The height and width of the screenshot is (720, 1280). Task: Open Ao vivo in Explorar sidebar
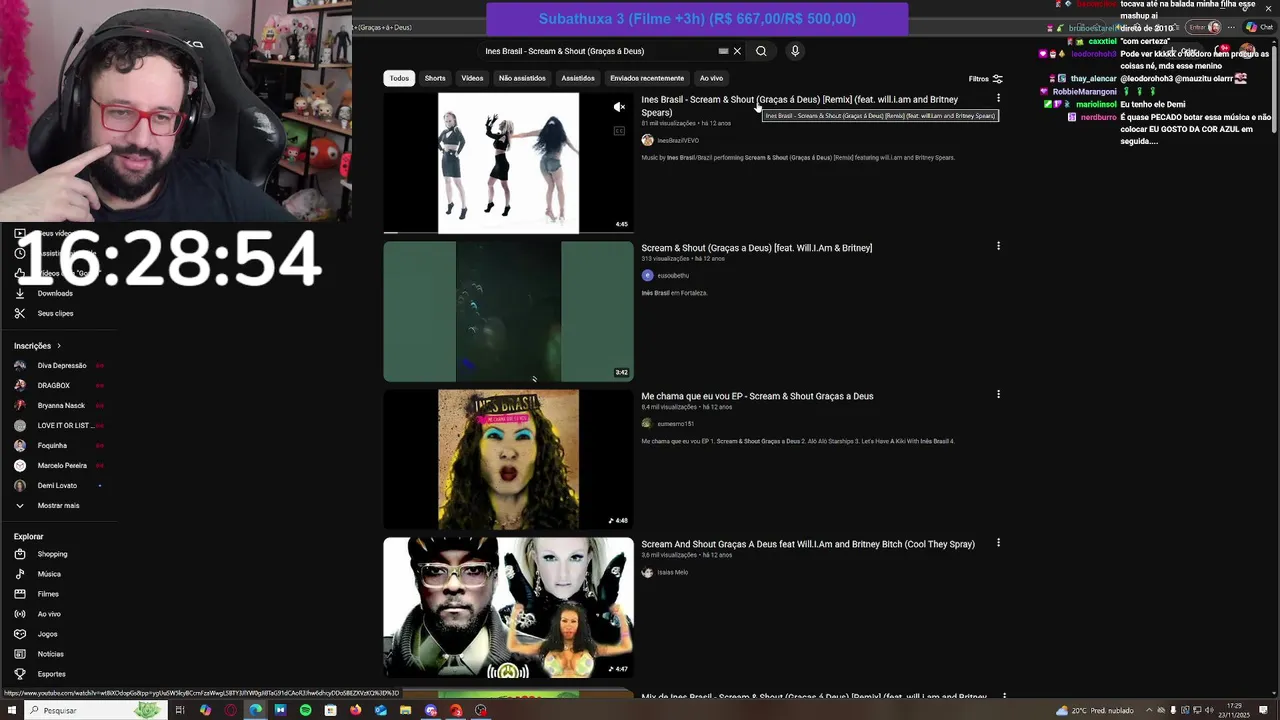[x=49, y=614]
